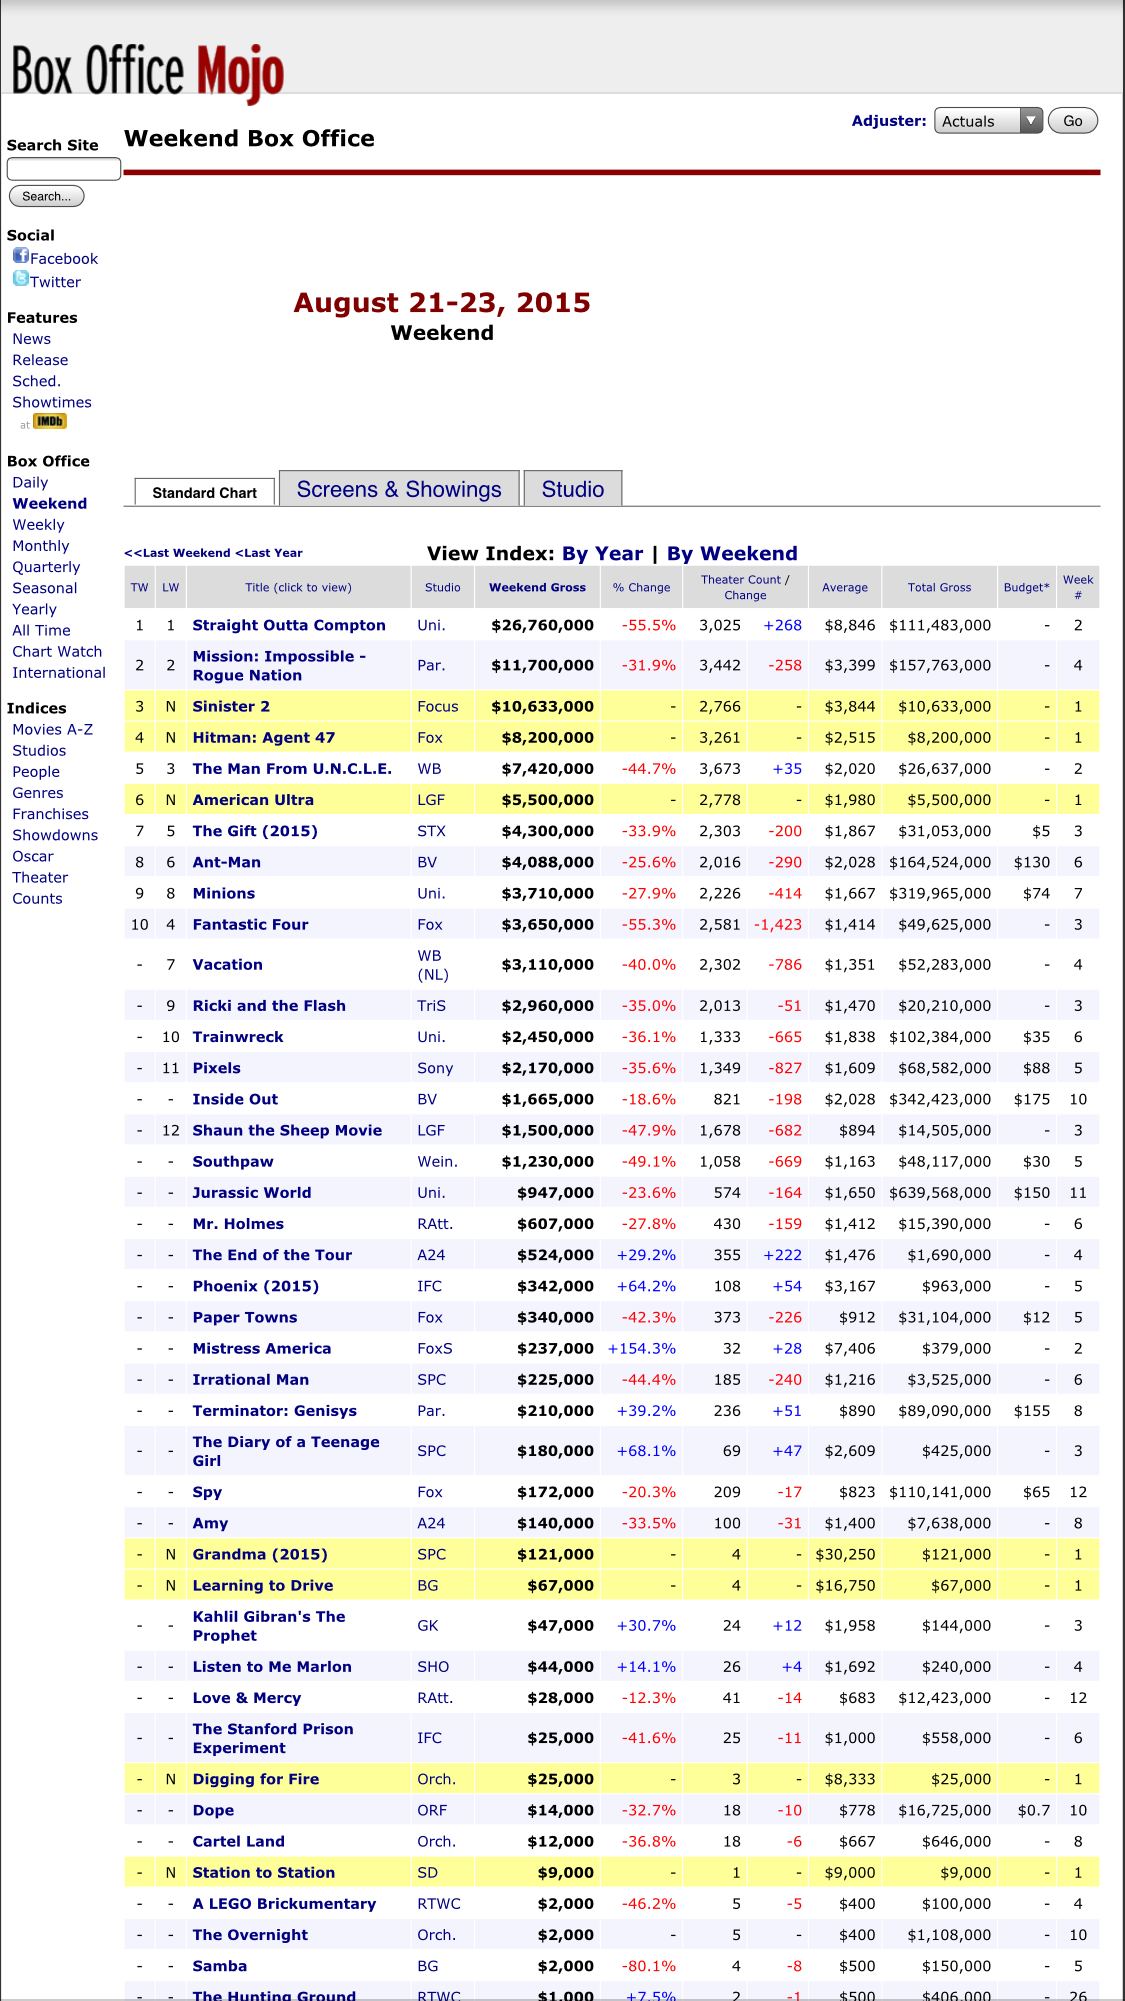
Task: Open Release Sched. sidebar link
Action: pos(40,370)
